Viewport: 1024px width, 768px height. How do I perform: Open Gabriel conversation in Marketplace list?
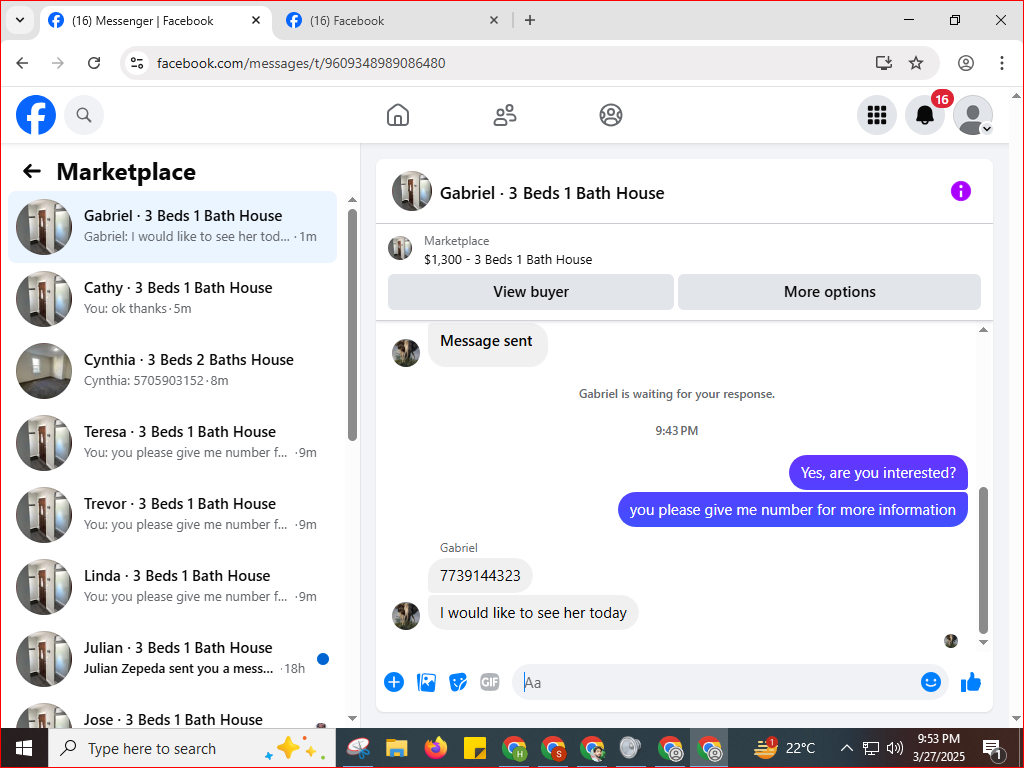pyautogui.click(x=172, y=227)
